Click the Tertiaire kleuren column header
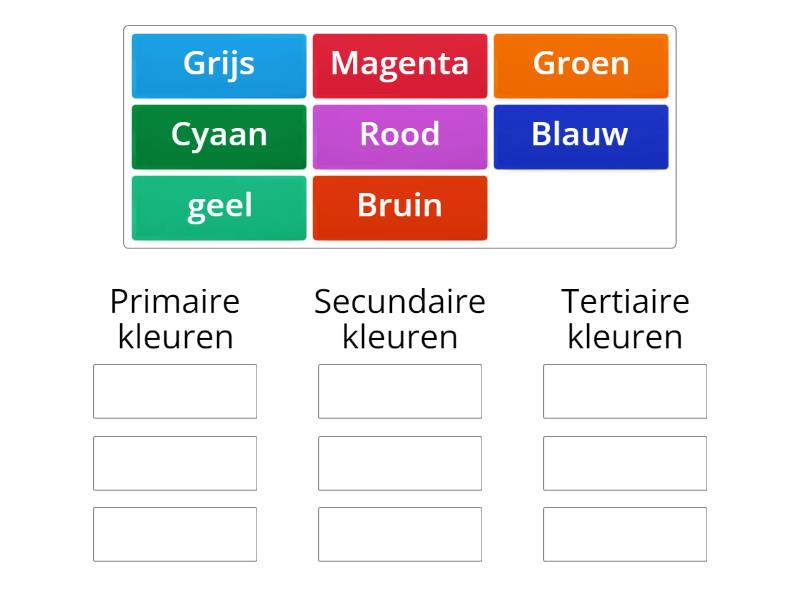This screenshot has width=800, height=600. 625,318
